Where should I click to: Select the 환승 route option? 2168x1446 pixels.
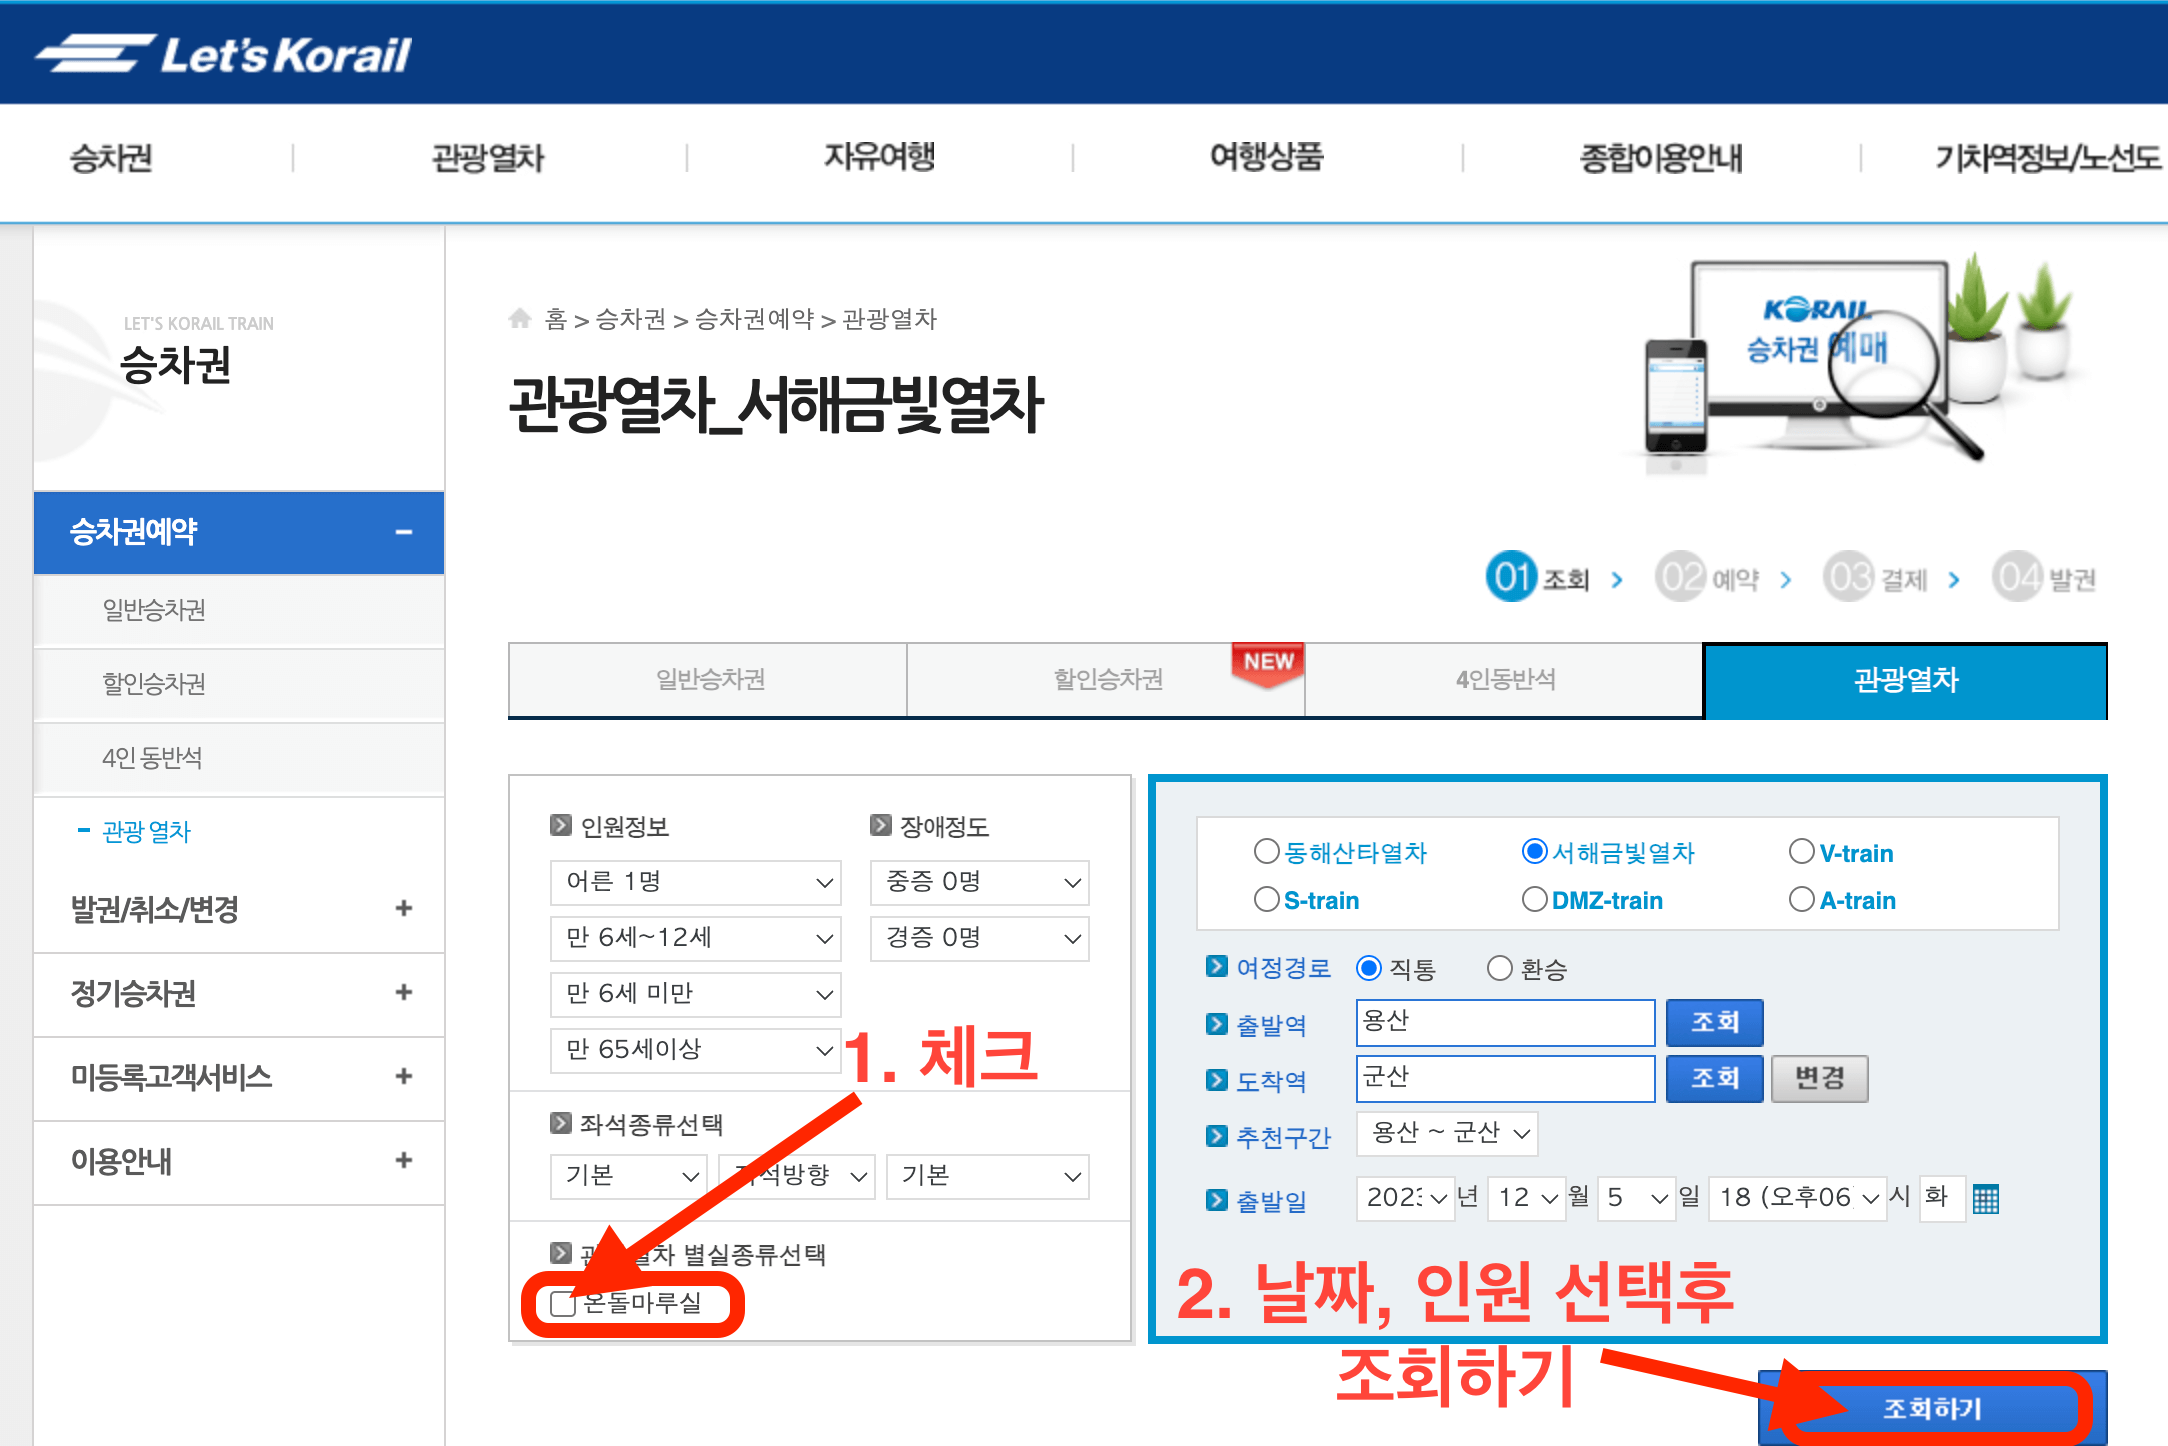pyautogui.click(x=1500, y=968)
